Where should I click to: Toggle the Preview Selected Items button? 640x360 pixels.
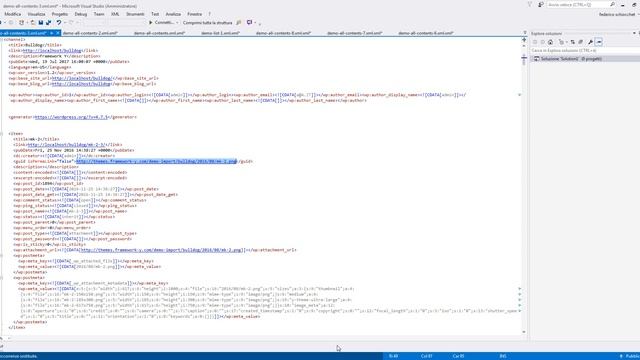(599, 42)
